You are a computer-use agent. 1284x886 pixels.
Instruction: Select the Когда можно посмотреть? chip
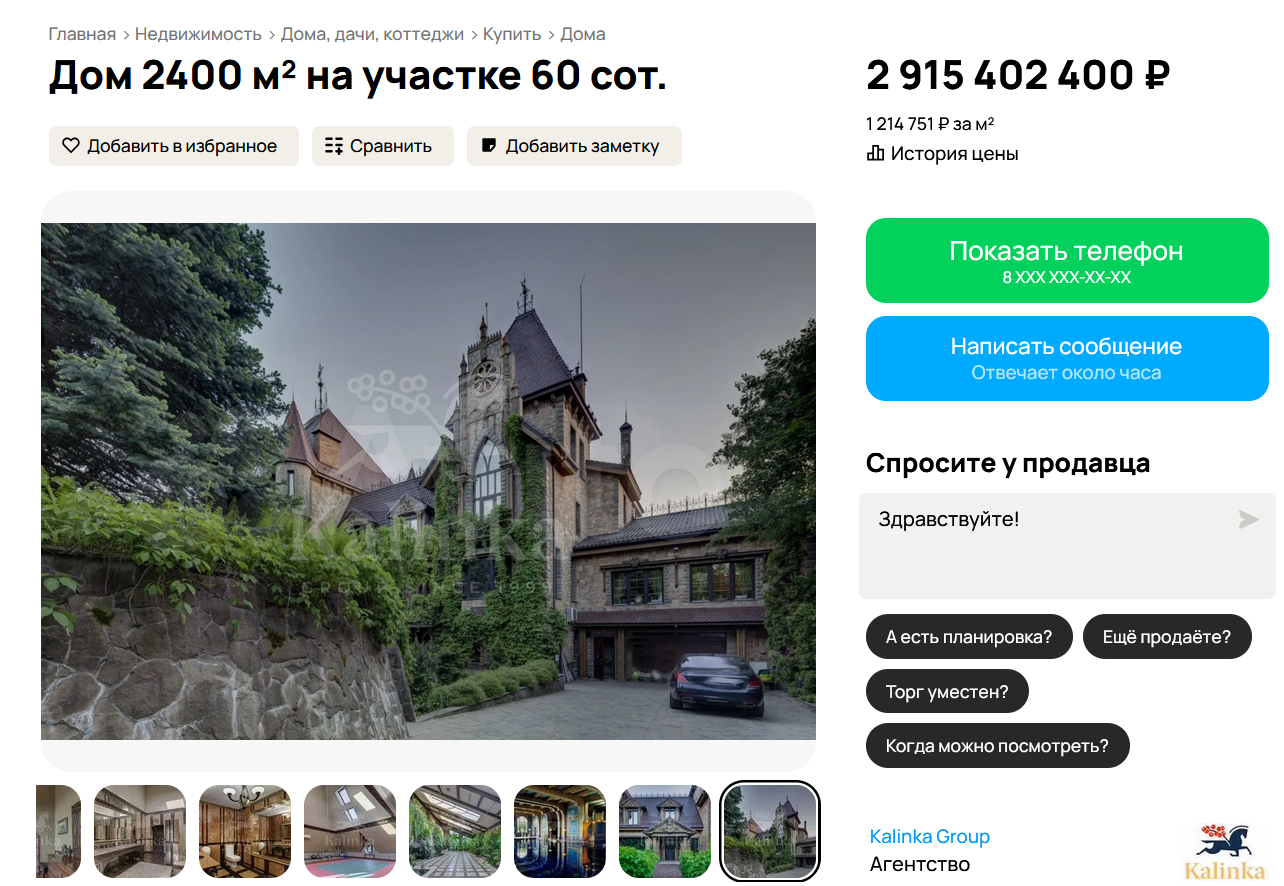(x=997, y=746)
